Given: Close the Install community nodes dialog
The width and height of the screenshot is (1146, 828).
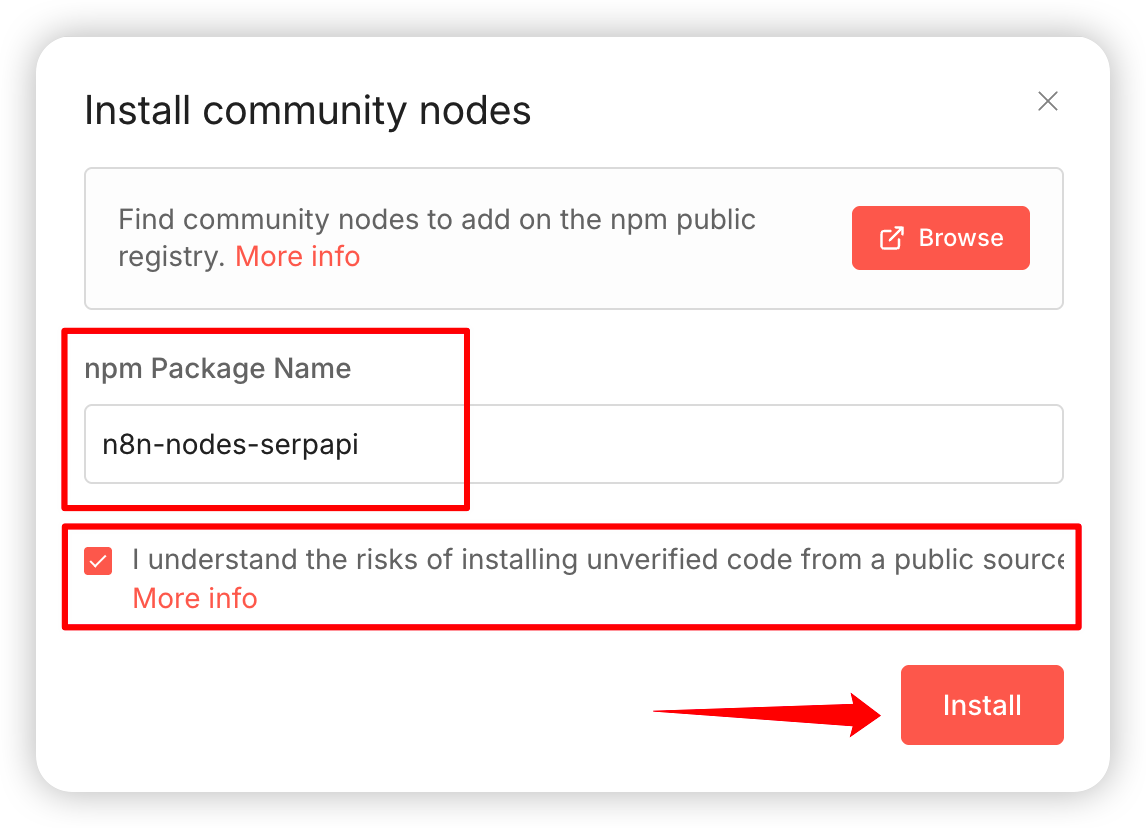Looking at the screenshot, I should pos(1047,101).
